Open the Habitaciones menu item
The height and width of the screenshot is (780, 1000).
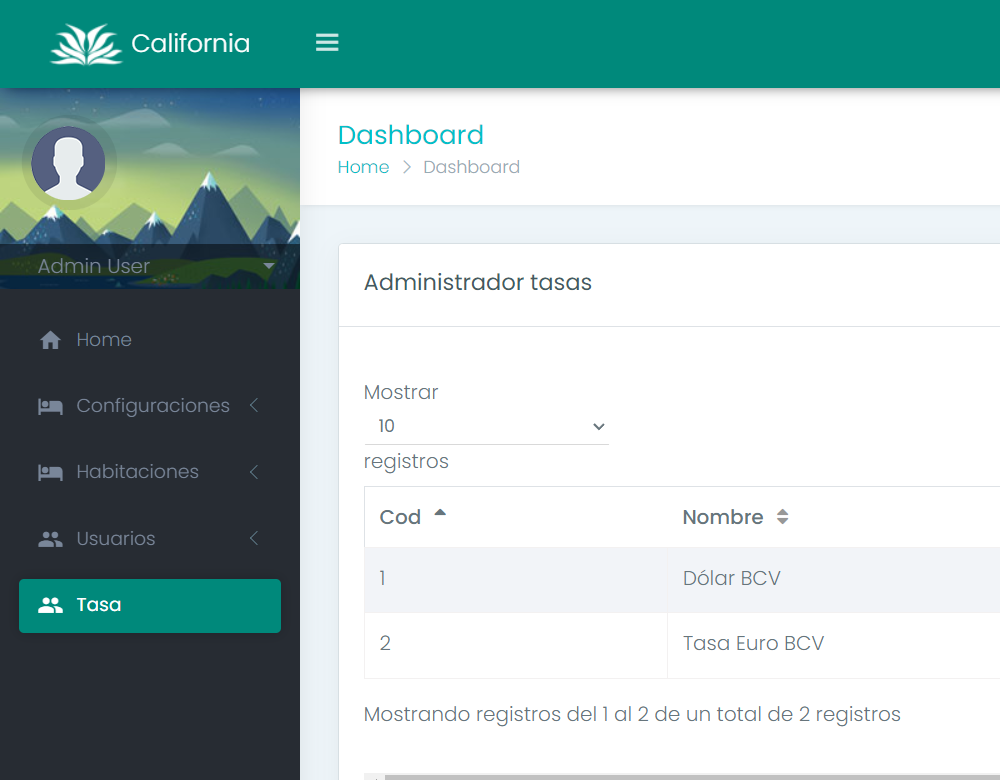point(150,472)
